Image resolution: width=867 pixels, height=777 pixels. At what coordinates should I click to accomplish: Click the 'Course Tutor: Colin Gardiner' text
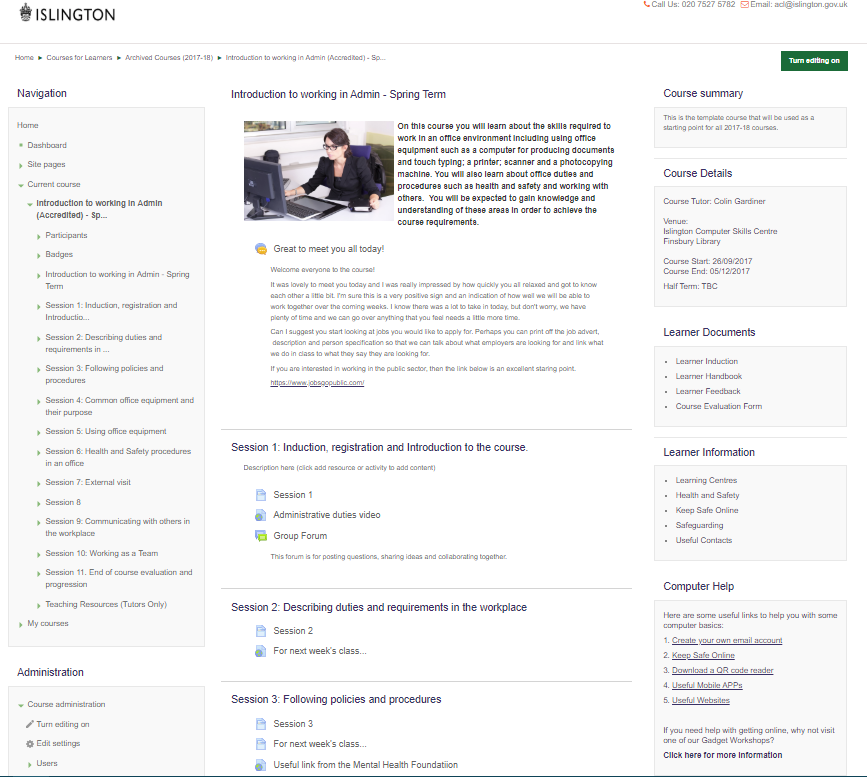[x=714, y=201]
